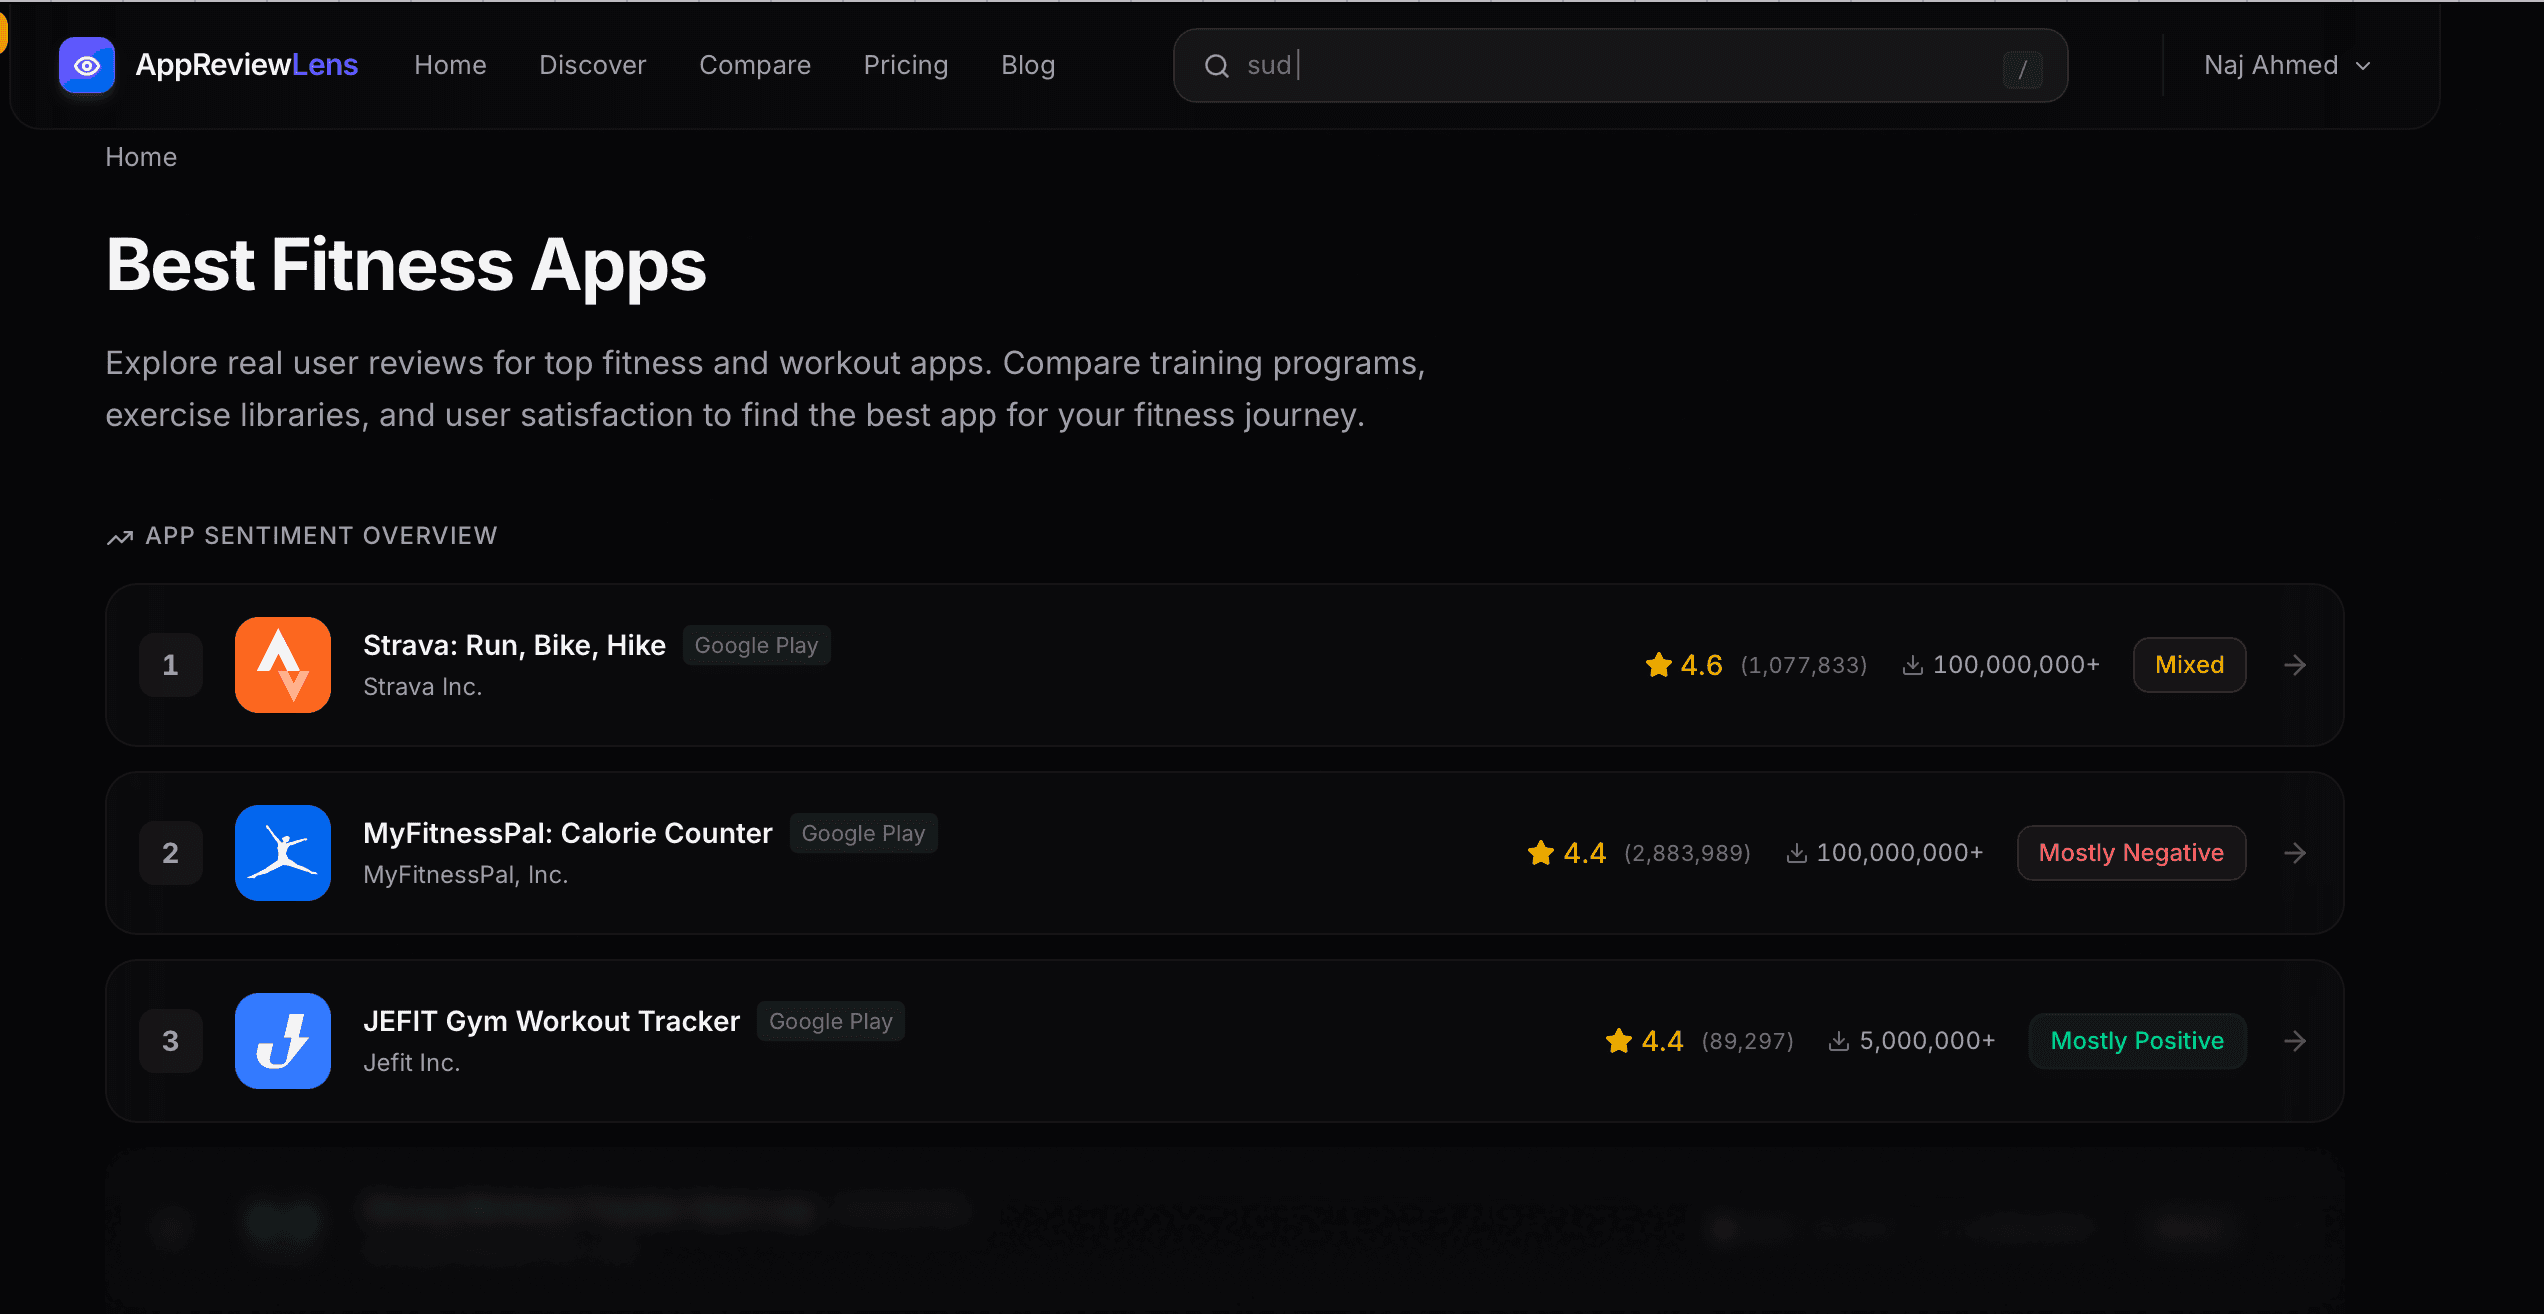Click the download count icon next to Strava
Viewport: 2544px width, 1314px height.
(1913, 663)
